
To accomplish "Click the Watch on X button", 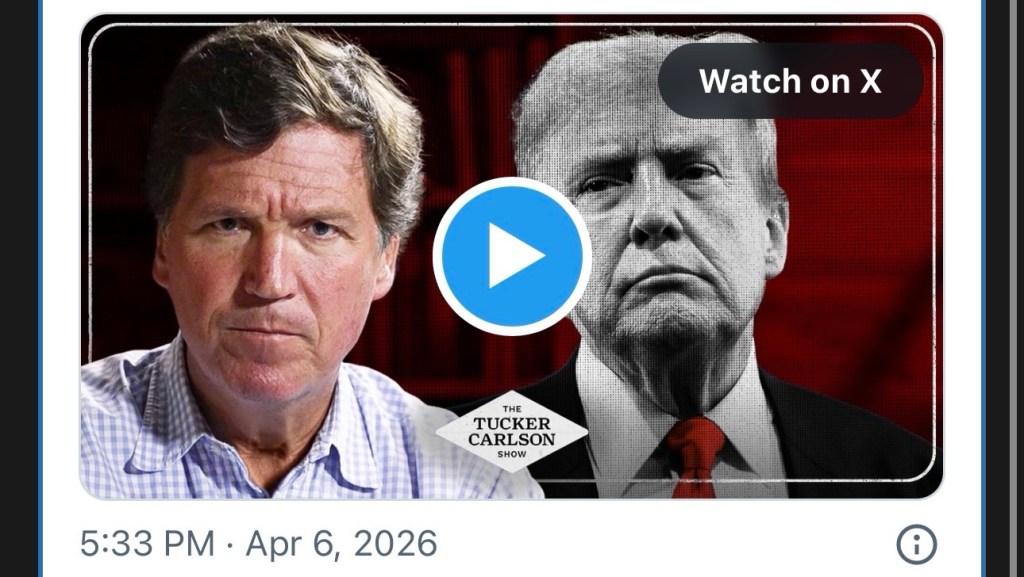I will 790,81.
